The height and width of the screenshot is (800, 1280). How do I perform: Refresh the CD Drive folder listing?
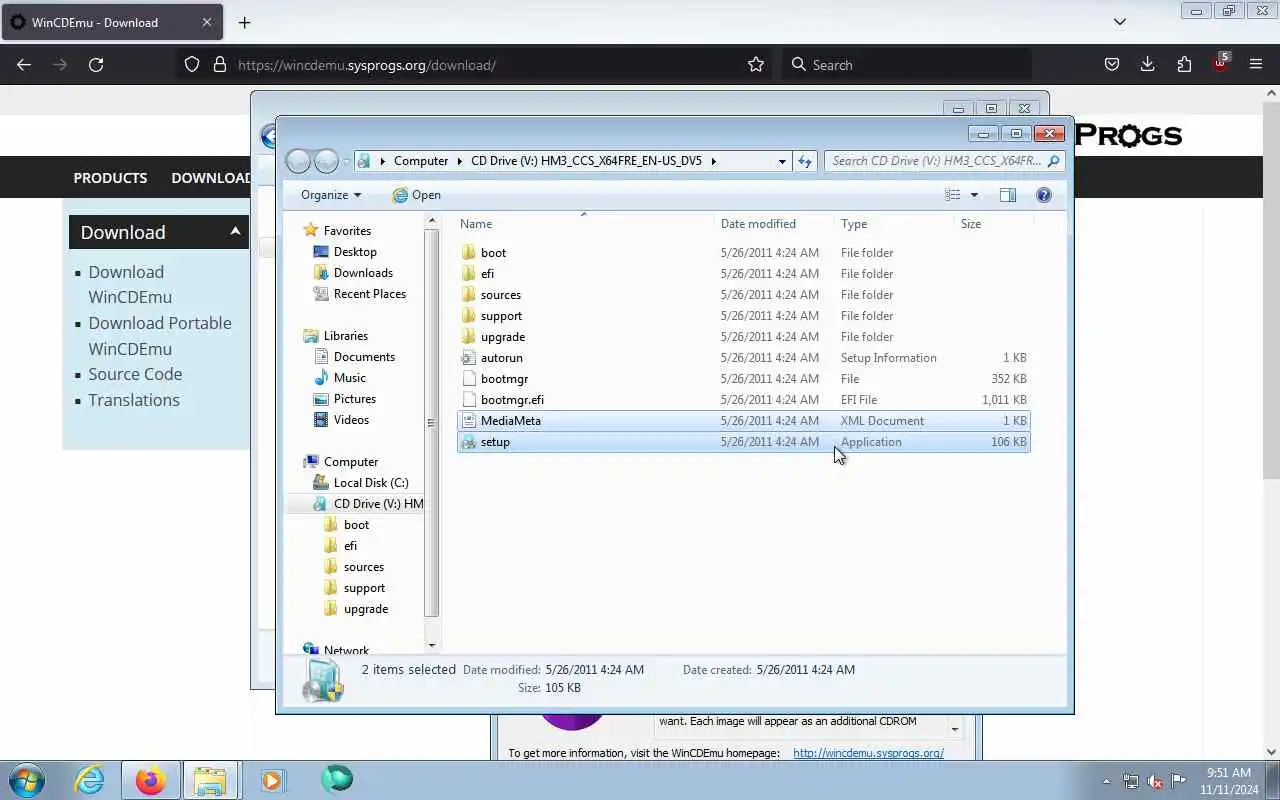tap(805, 161)
